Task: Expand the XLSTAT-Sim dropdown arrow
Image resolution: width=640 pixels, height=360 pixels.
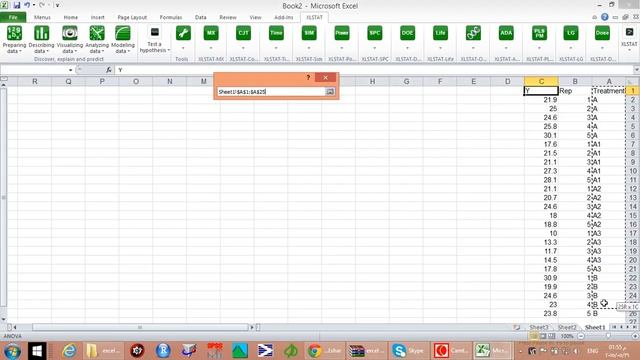Action: pos(309,48)
